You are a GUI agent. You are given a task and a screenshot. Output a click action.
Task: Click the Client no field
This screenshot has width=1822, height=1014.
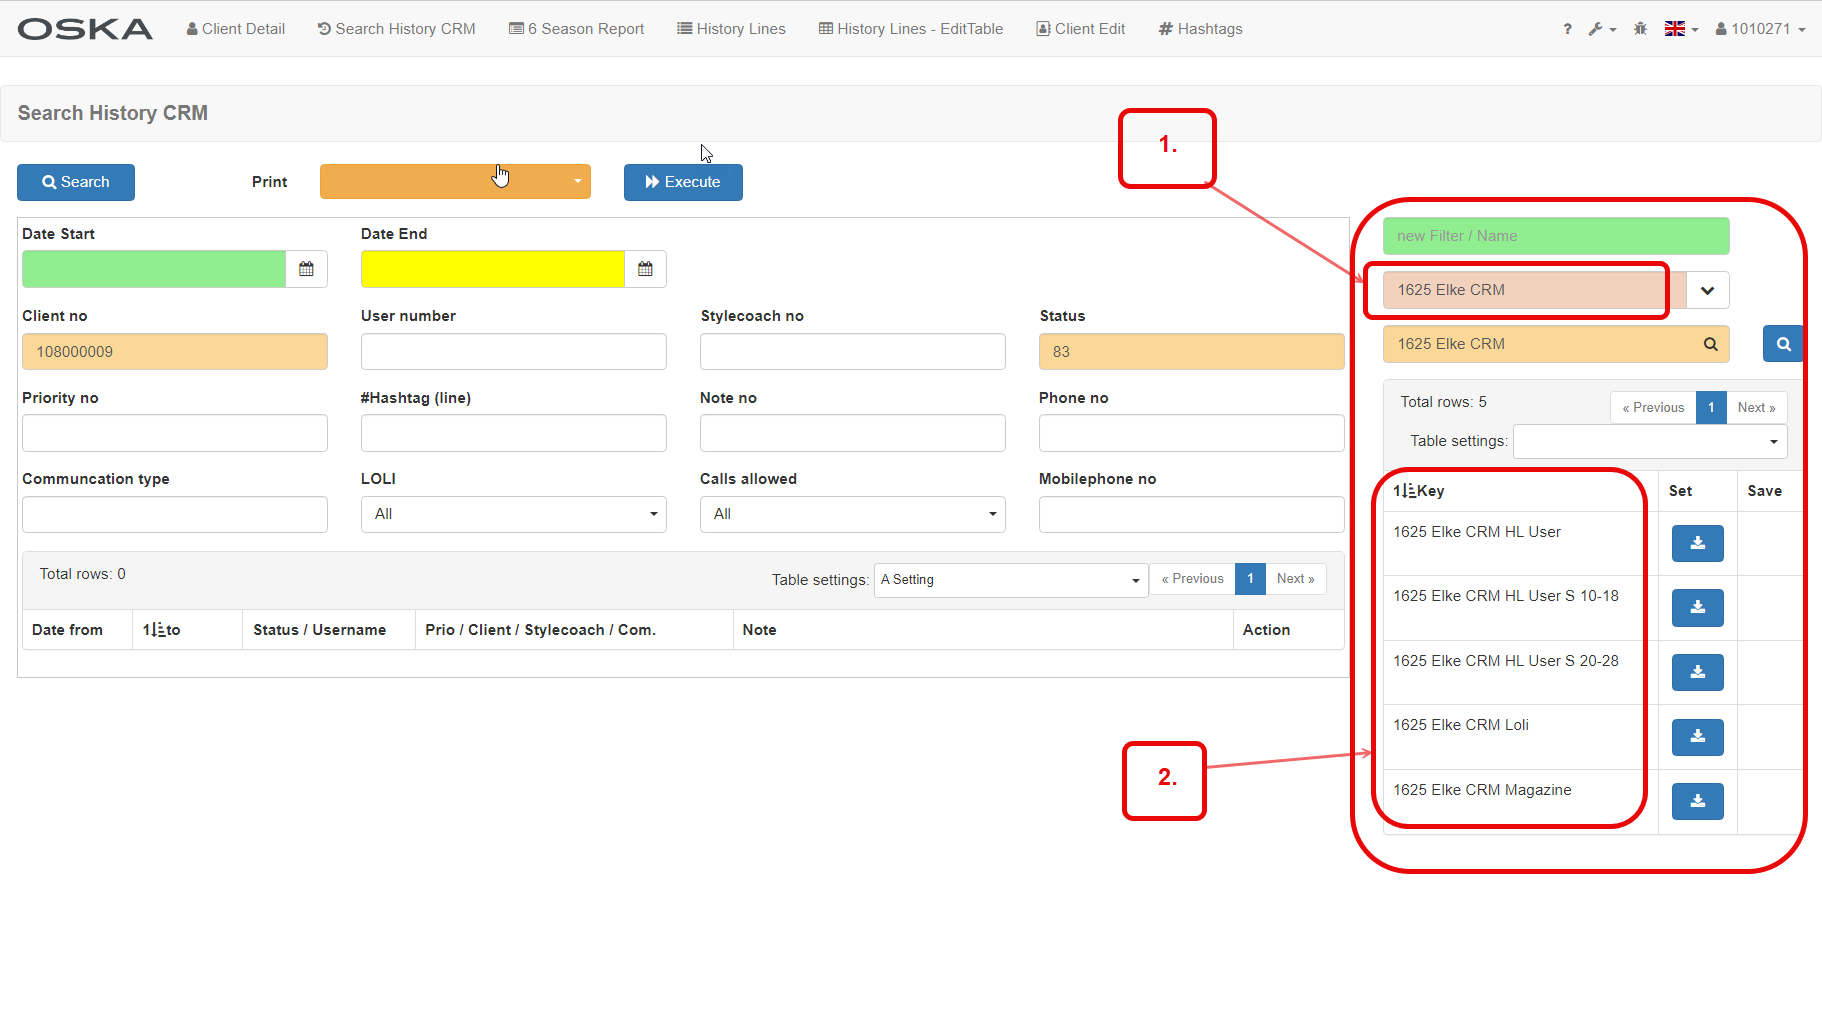pos(175,352)
